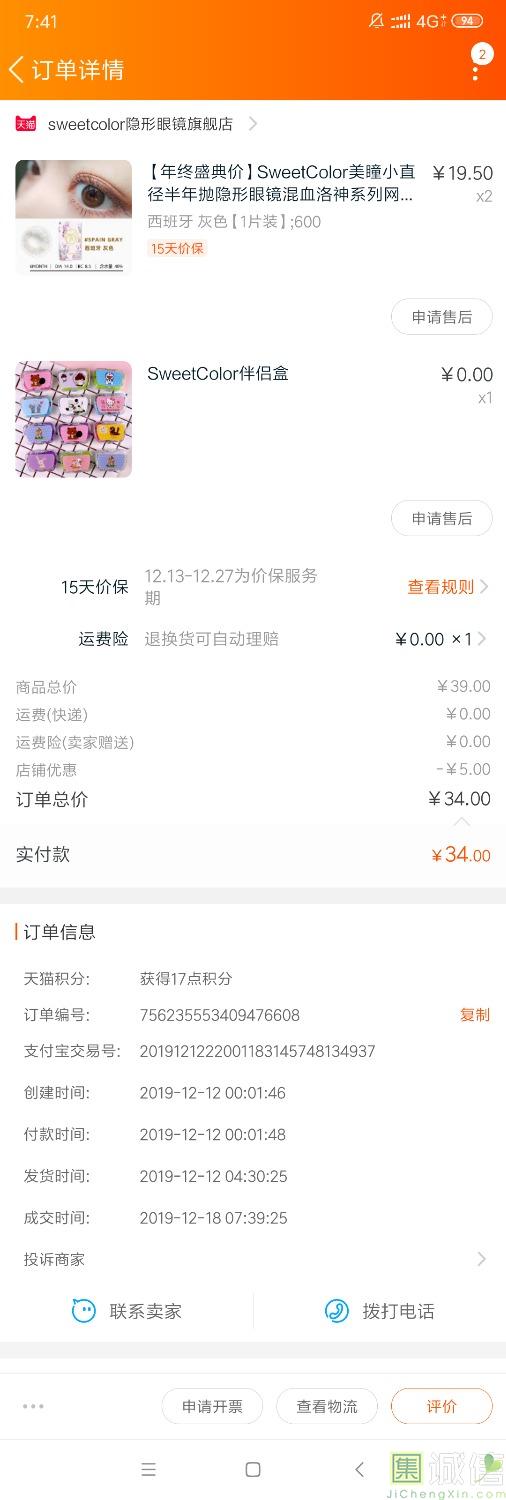Tap the Android home square icon

pyautogui.click(x=253, y=1469)
